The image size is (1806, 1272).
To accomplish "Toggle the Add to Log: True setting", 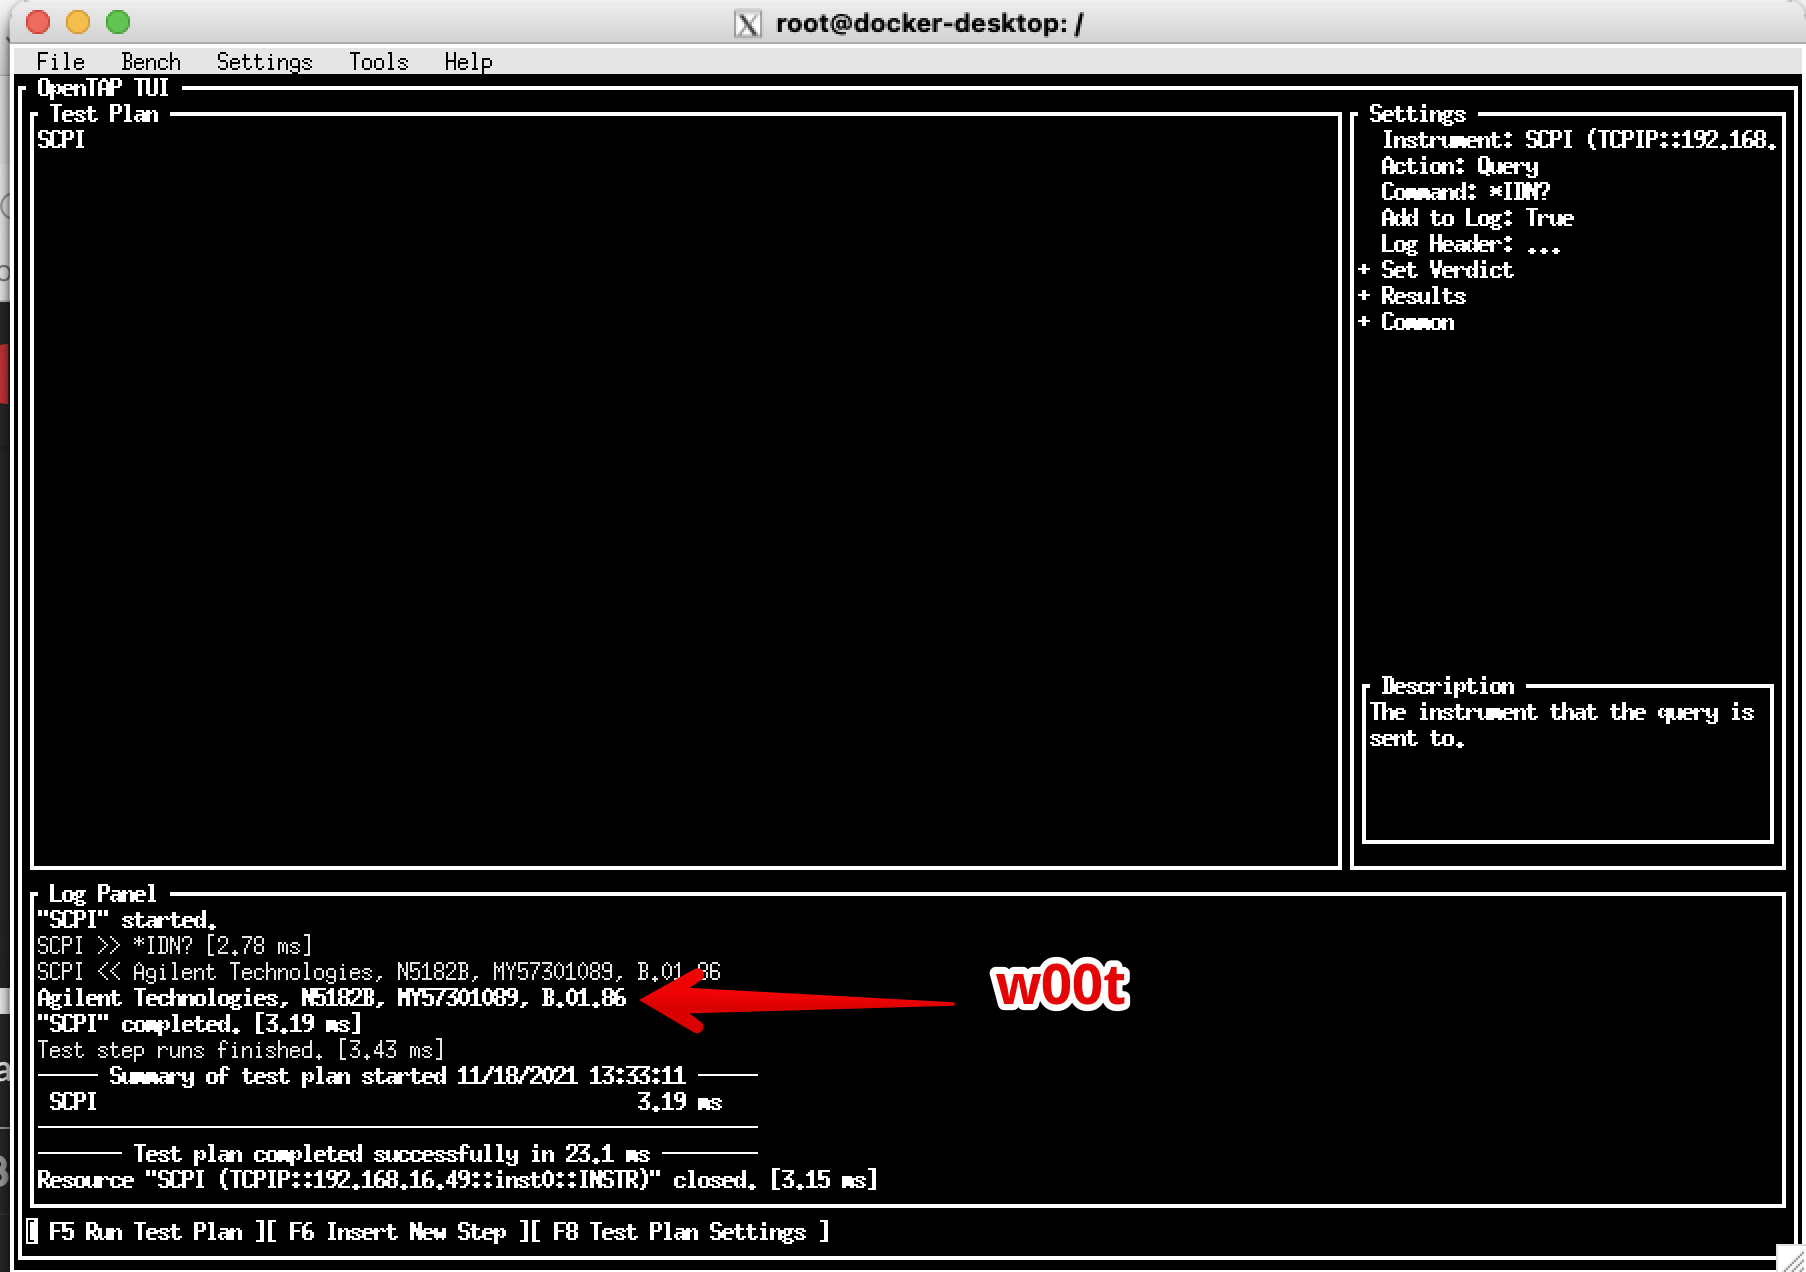I will point(1477,218).
